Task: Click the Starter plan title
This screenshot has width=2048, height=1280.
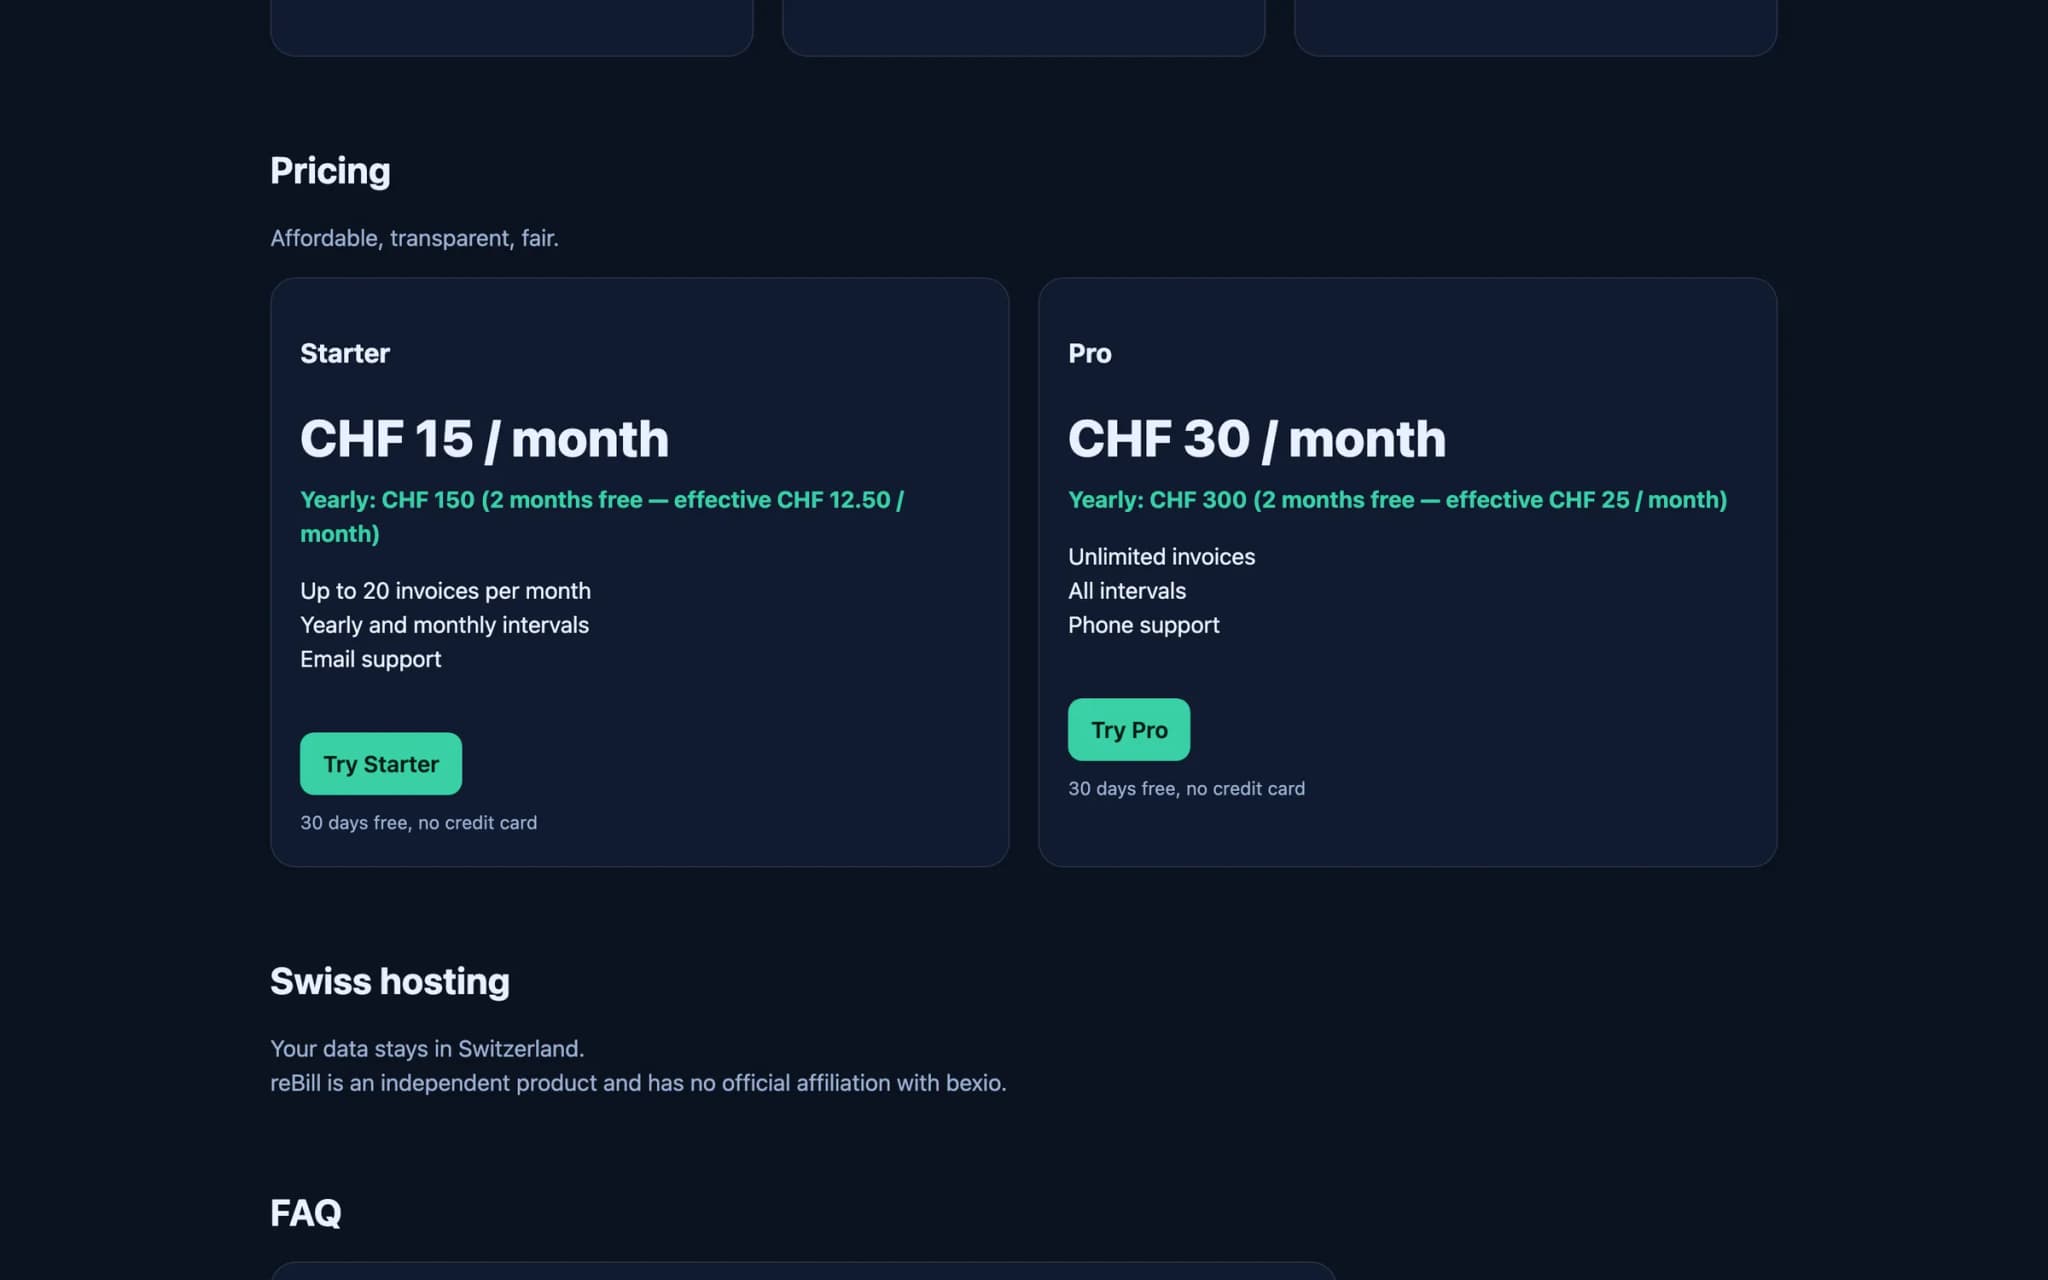Action: pos(345,353)
